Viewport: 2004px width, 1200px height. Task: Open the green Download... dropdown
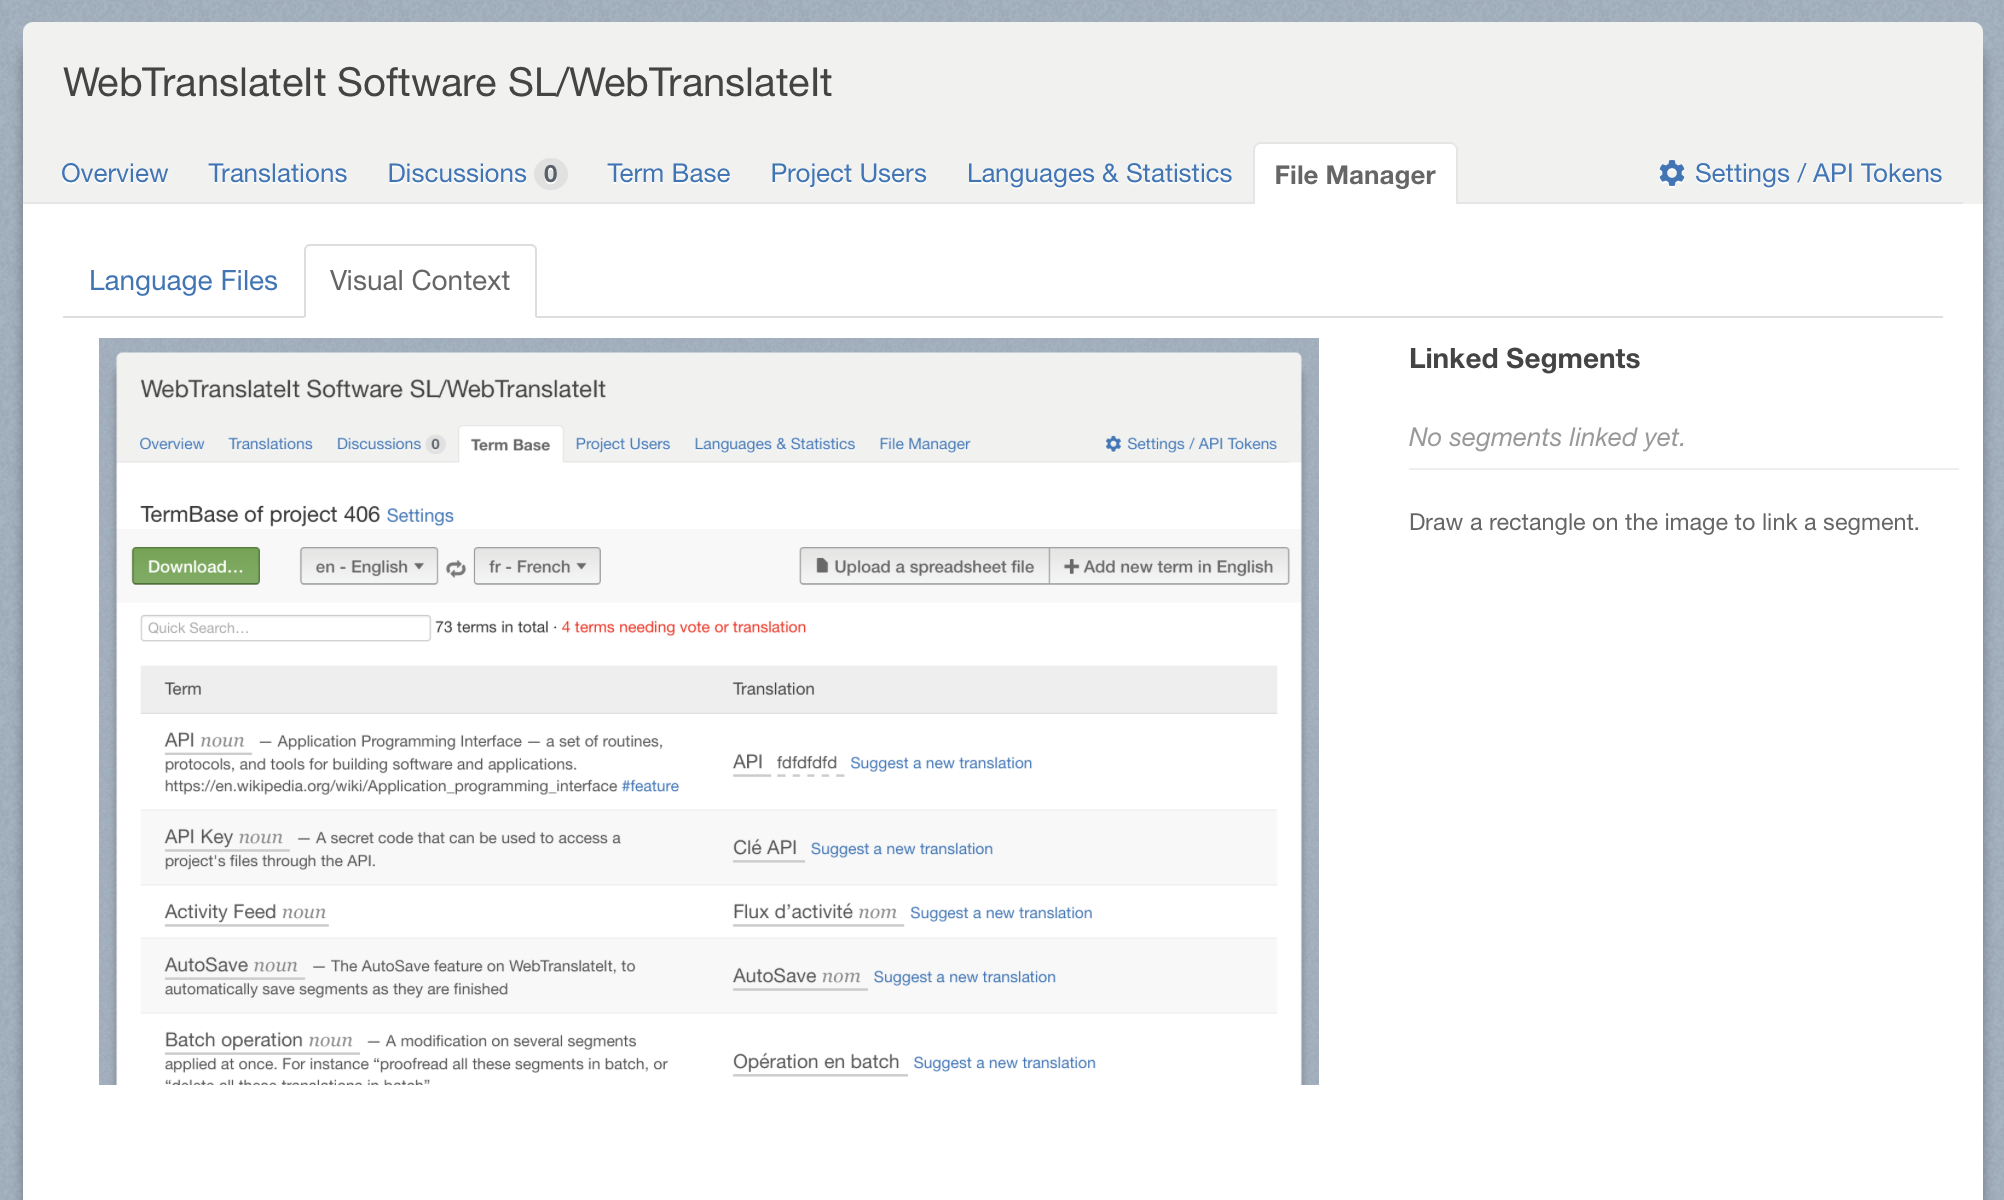click(196, 567)
